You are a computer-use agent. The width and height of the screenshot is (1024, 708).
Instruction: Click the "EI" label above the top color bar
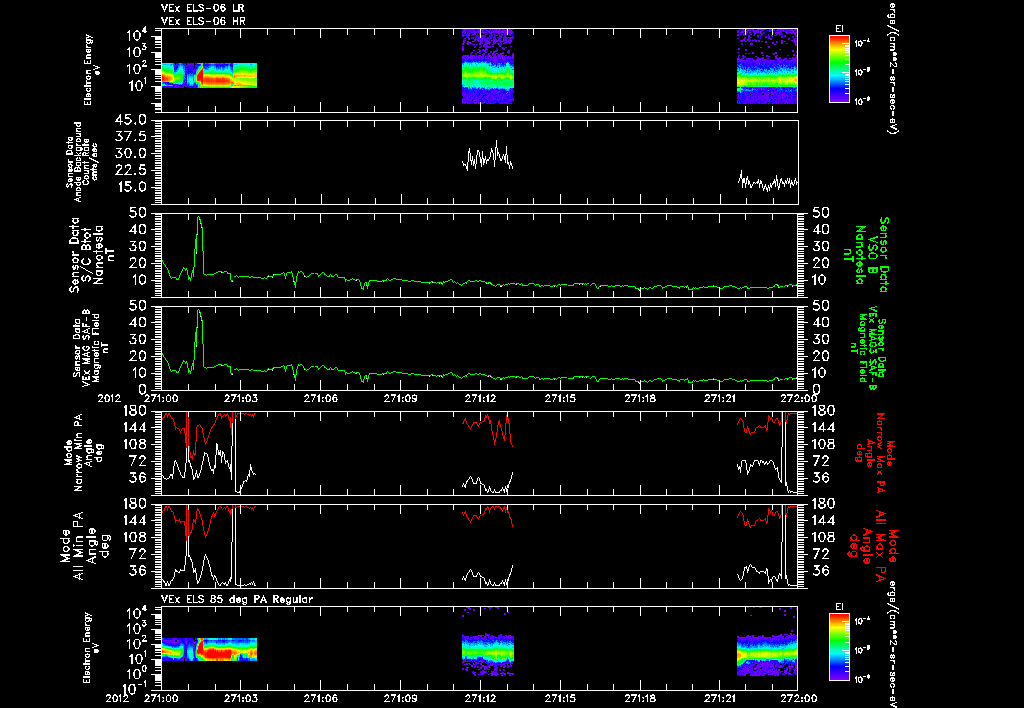(x=839, y=29)
